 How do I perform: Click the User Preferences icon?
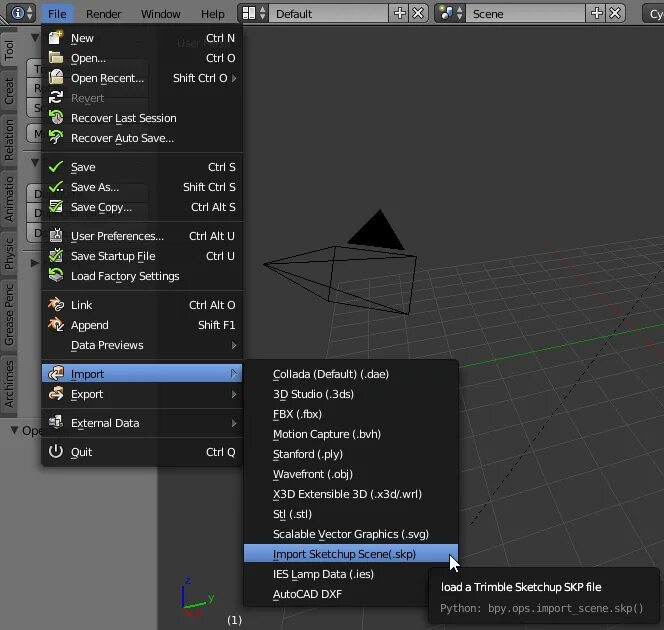pos(55,235)
